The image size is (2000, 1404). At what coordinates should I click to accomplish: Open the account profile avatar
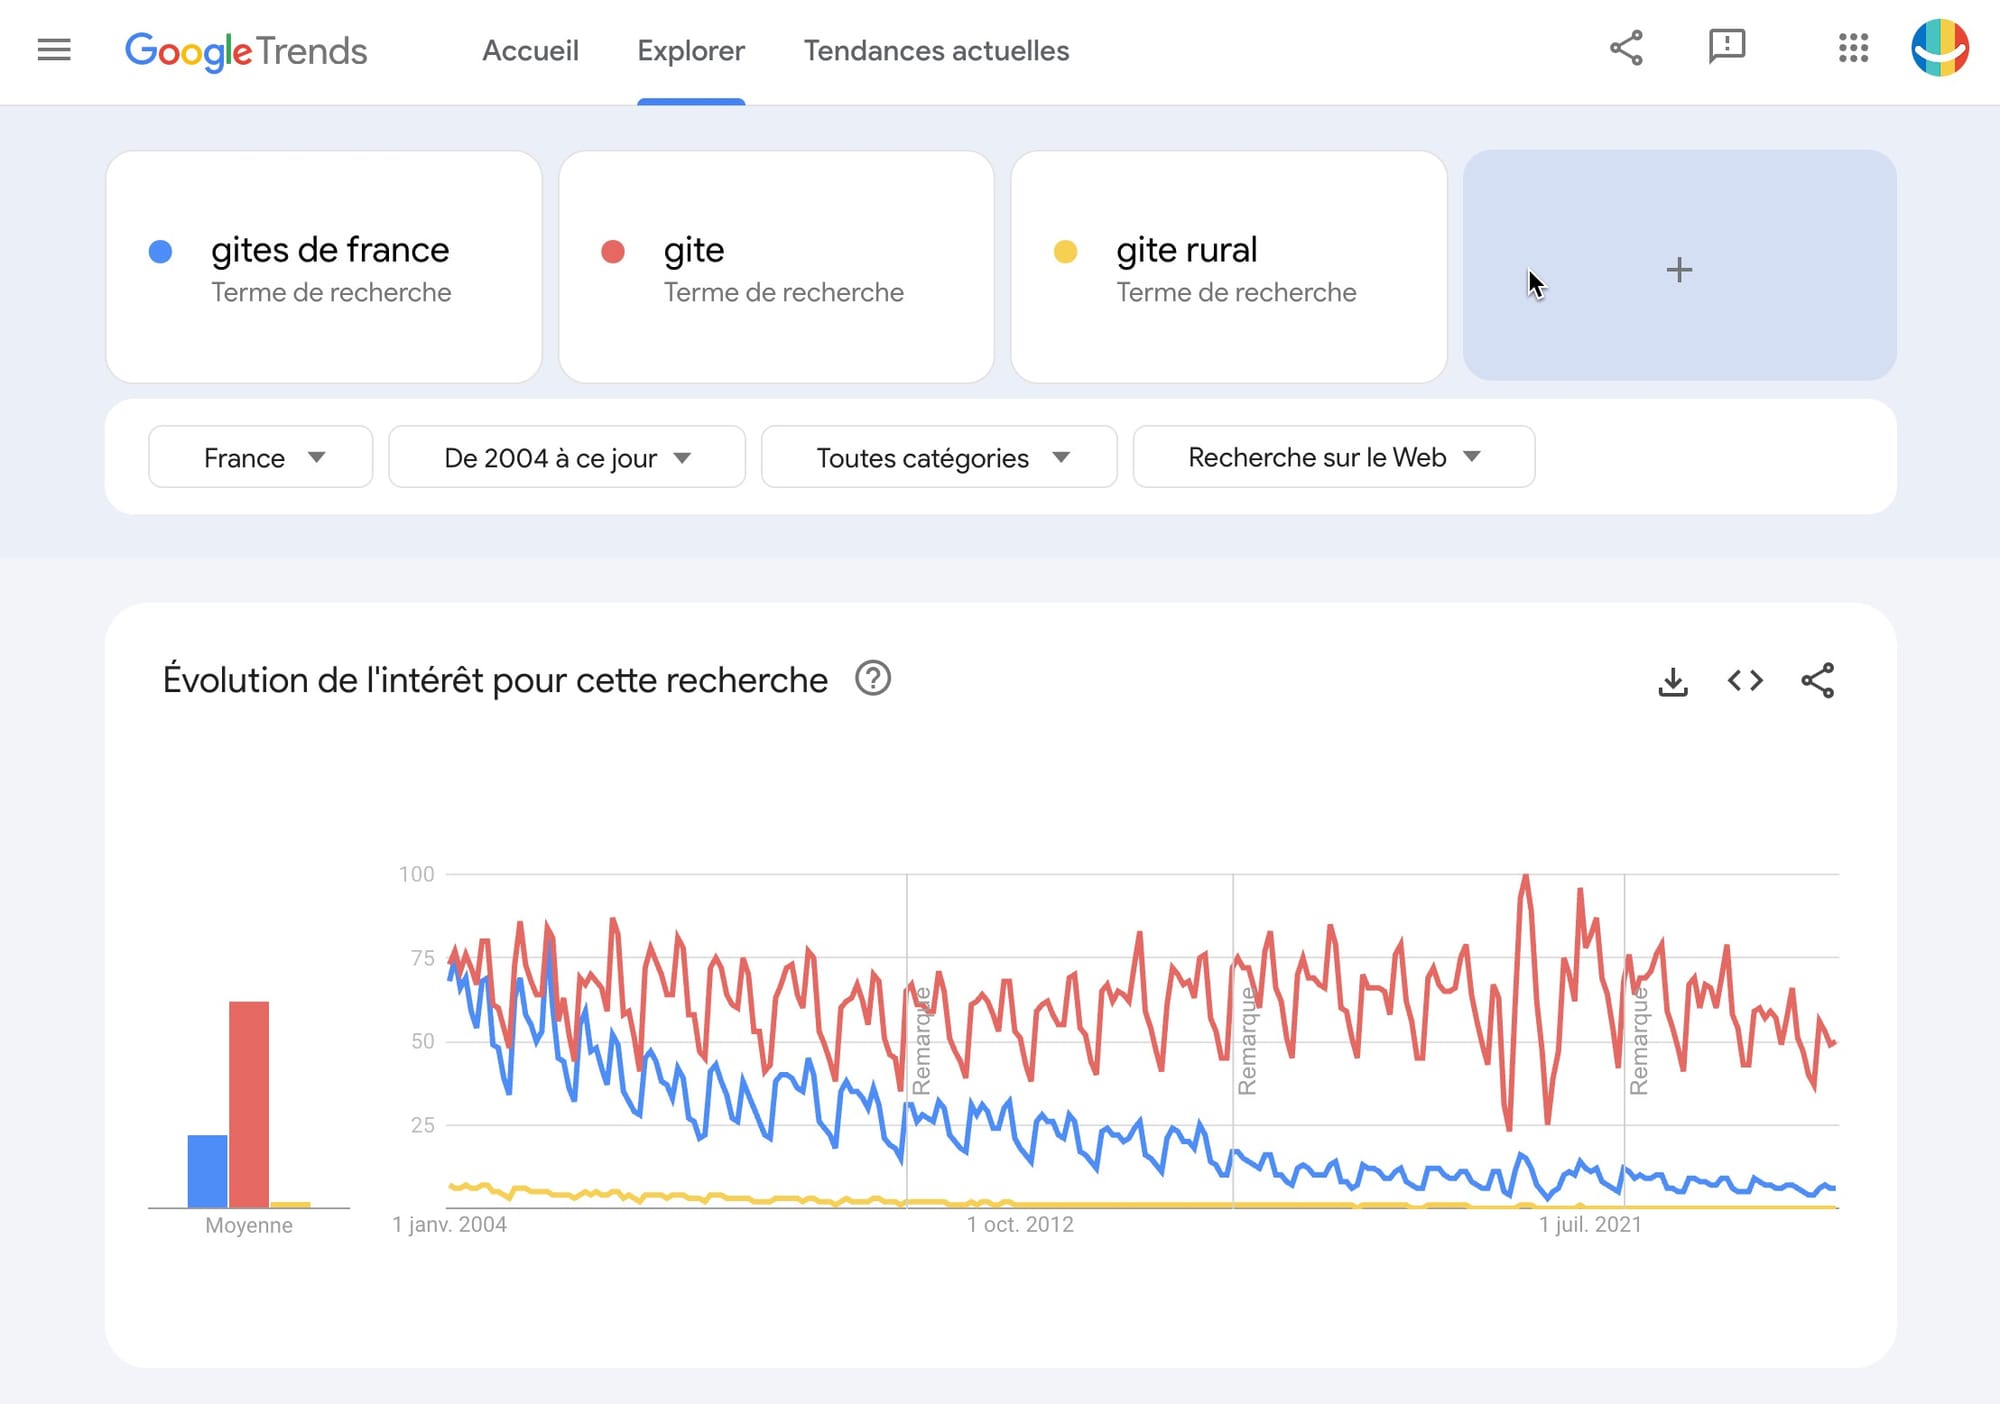click(x=1939, y=48)
